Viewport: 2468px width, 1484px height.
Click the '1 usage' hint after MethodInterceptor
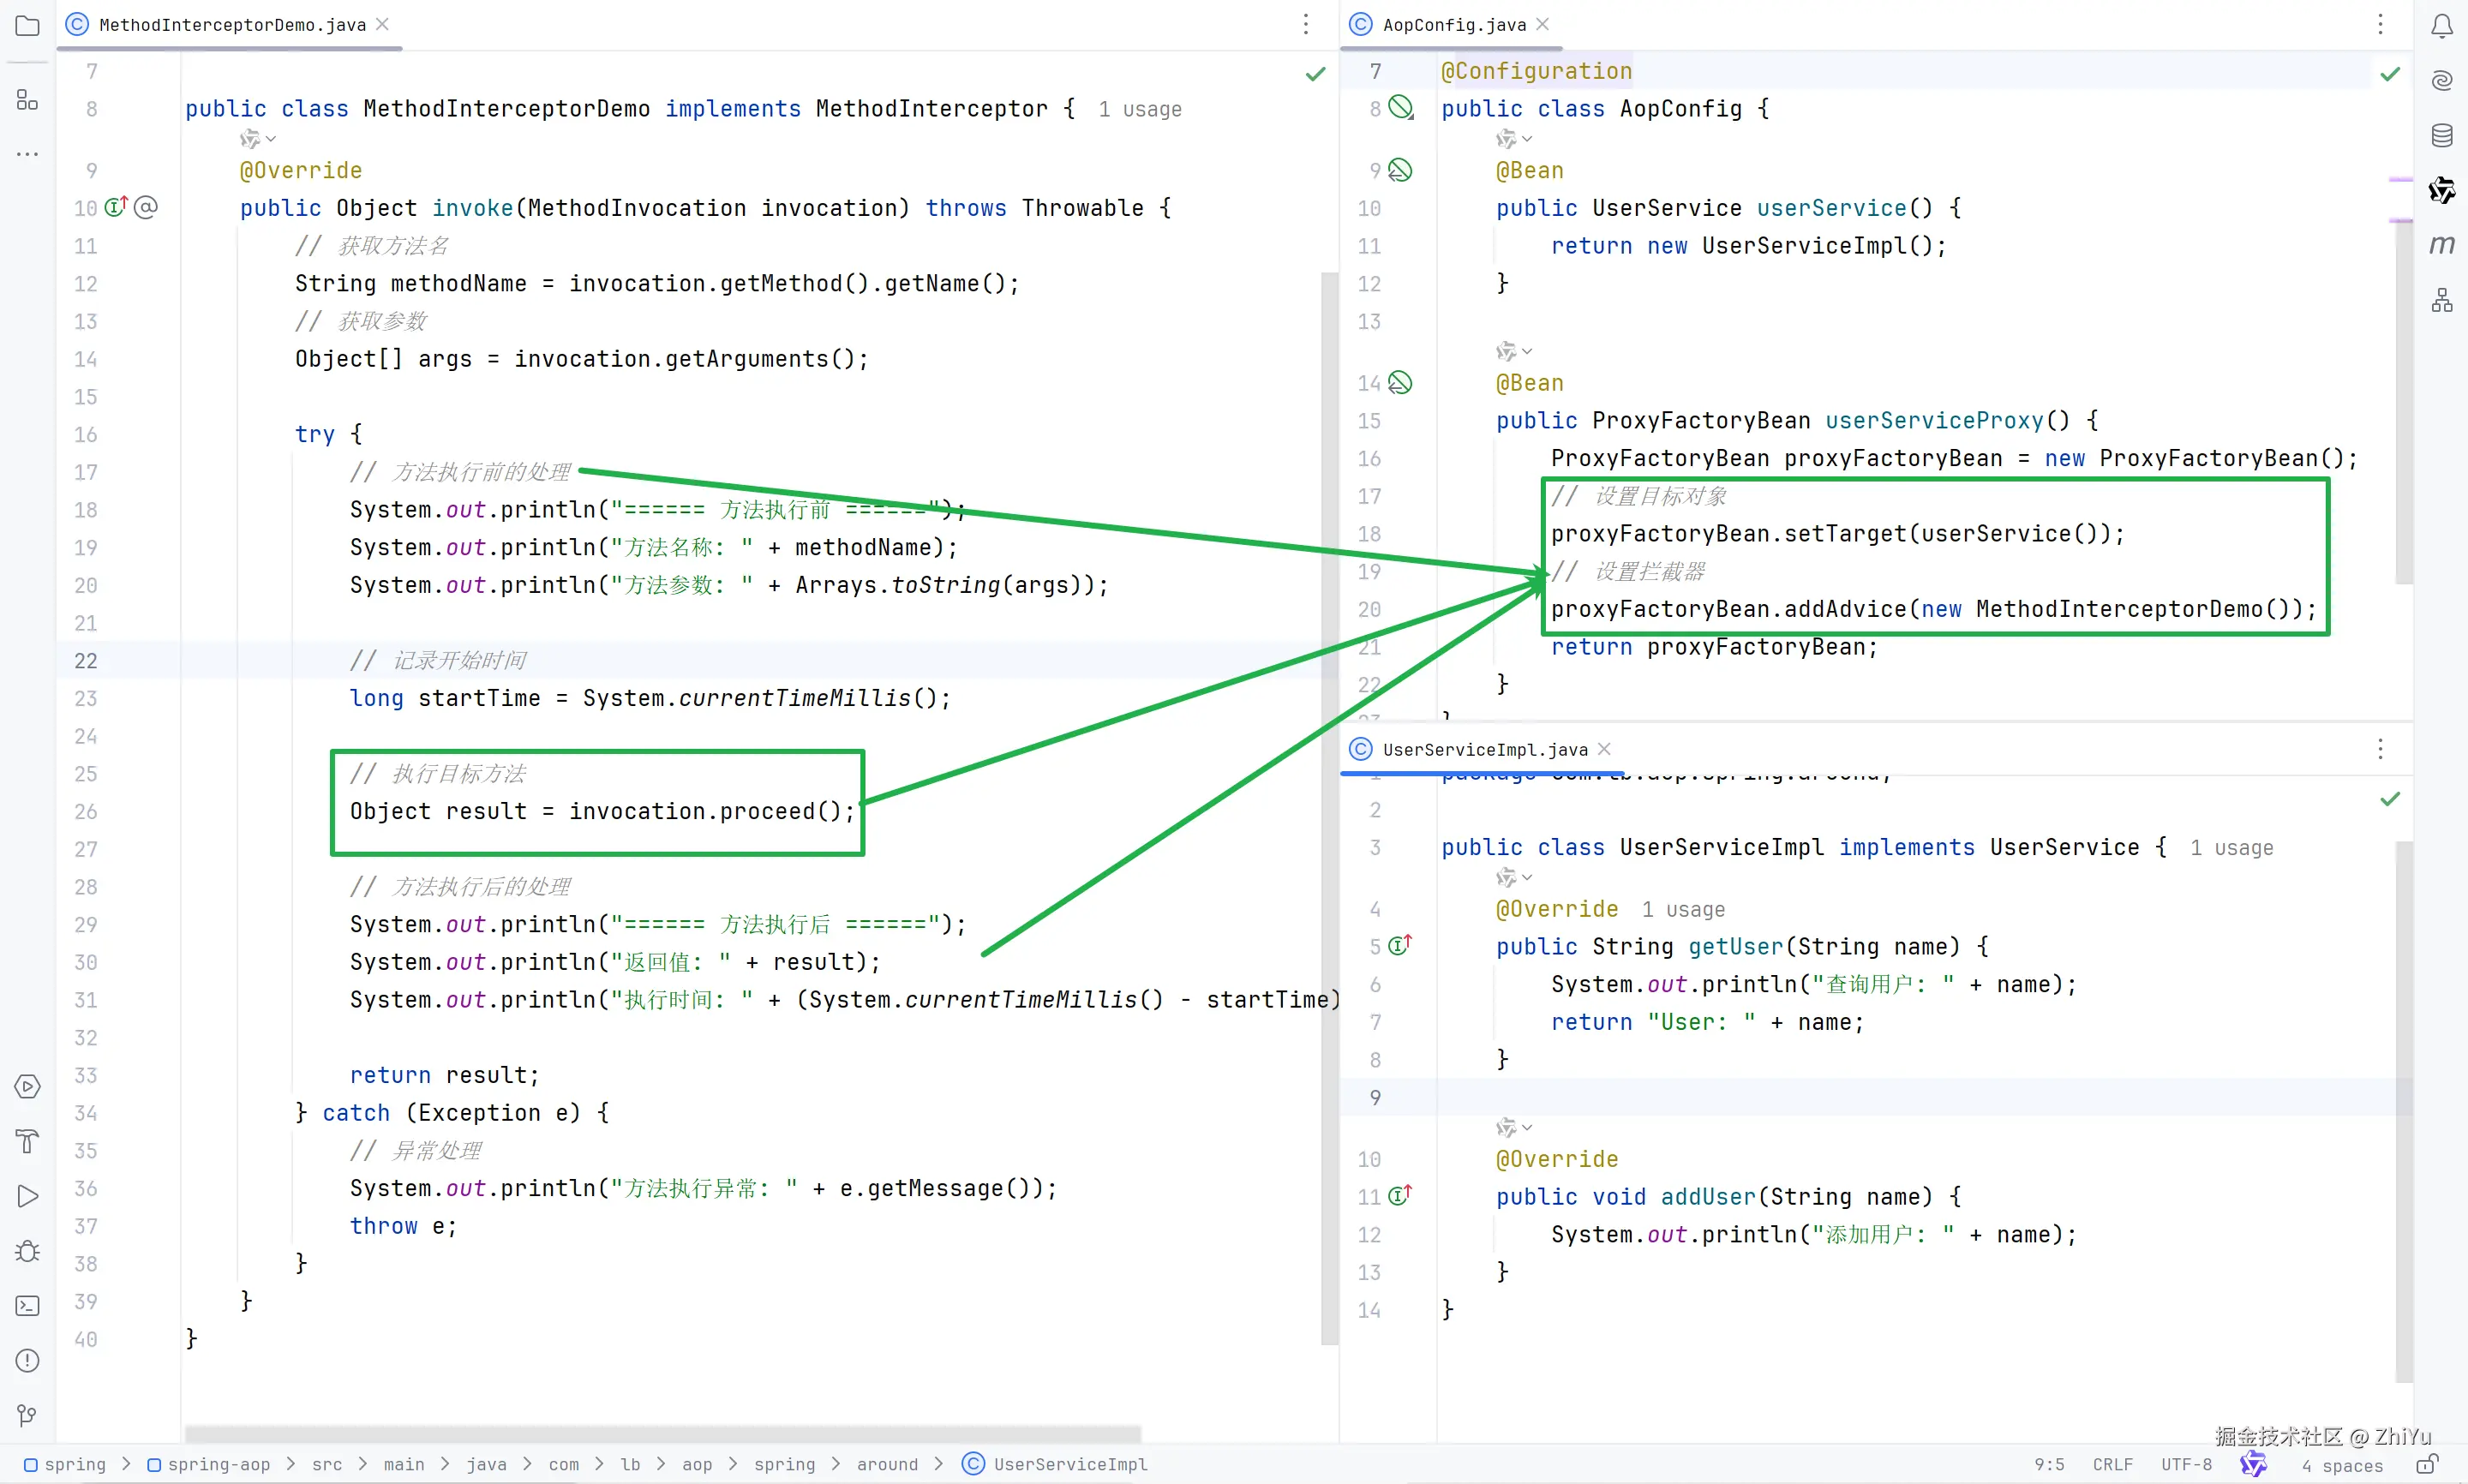click(x=1139, y=110)
